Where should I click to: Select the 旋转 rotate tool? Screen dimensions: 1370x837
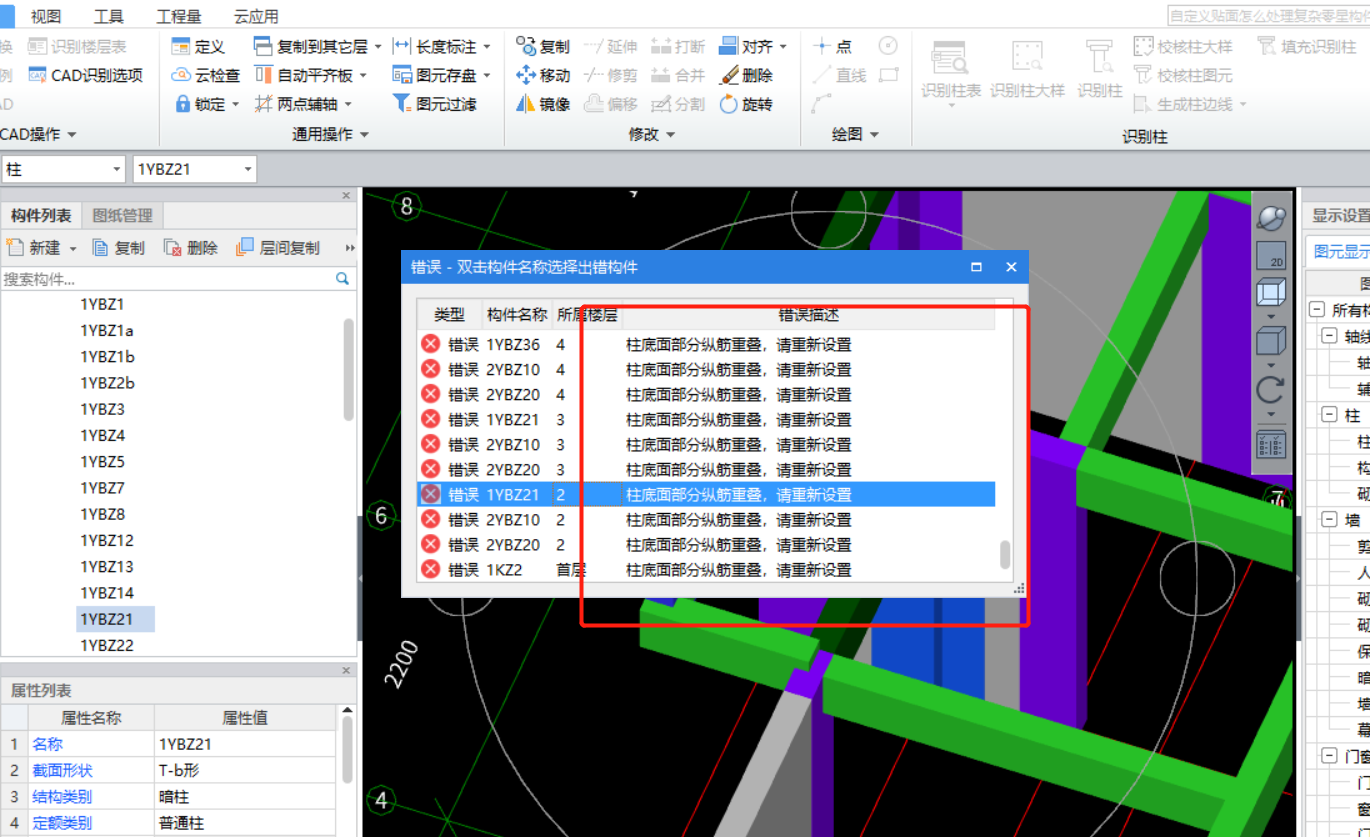click(x=746, y=104)
